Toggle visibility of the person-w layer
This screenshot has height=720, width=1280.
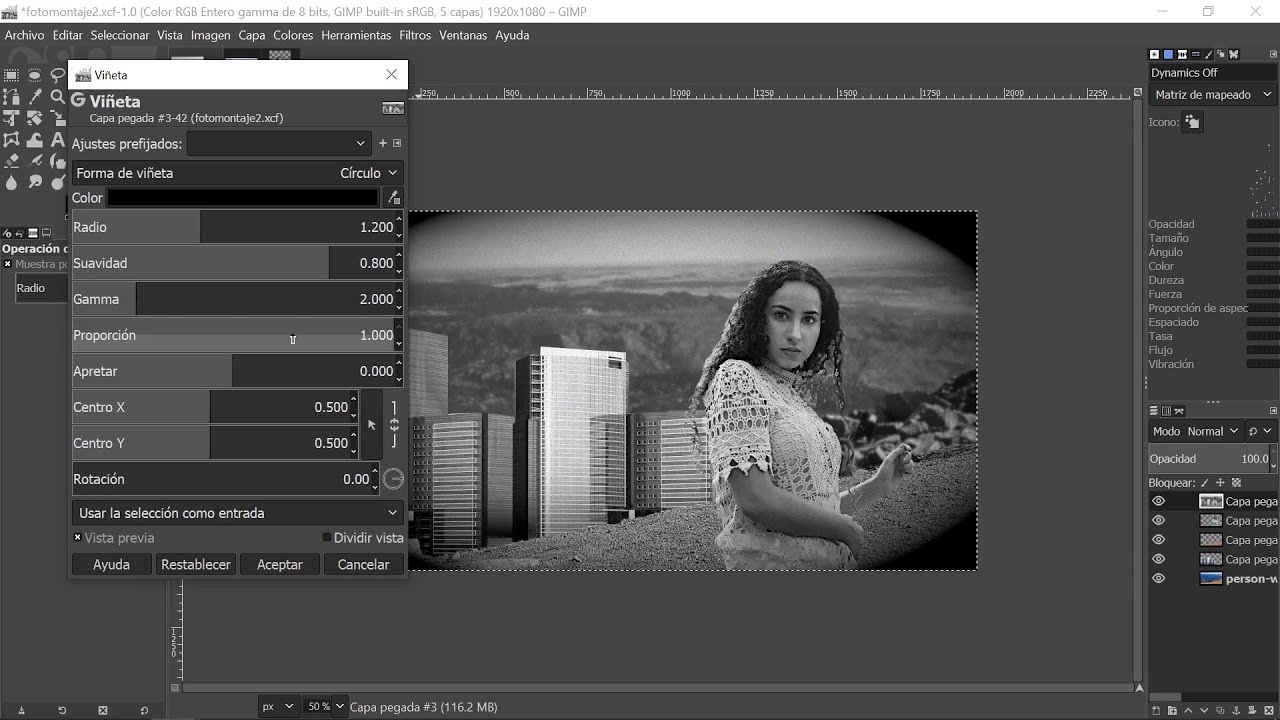pyautogui.click(x=1158, y=579)
